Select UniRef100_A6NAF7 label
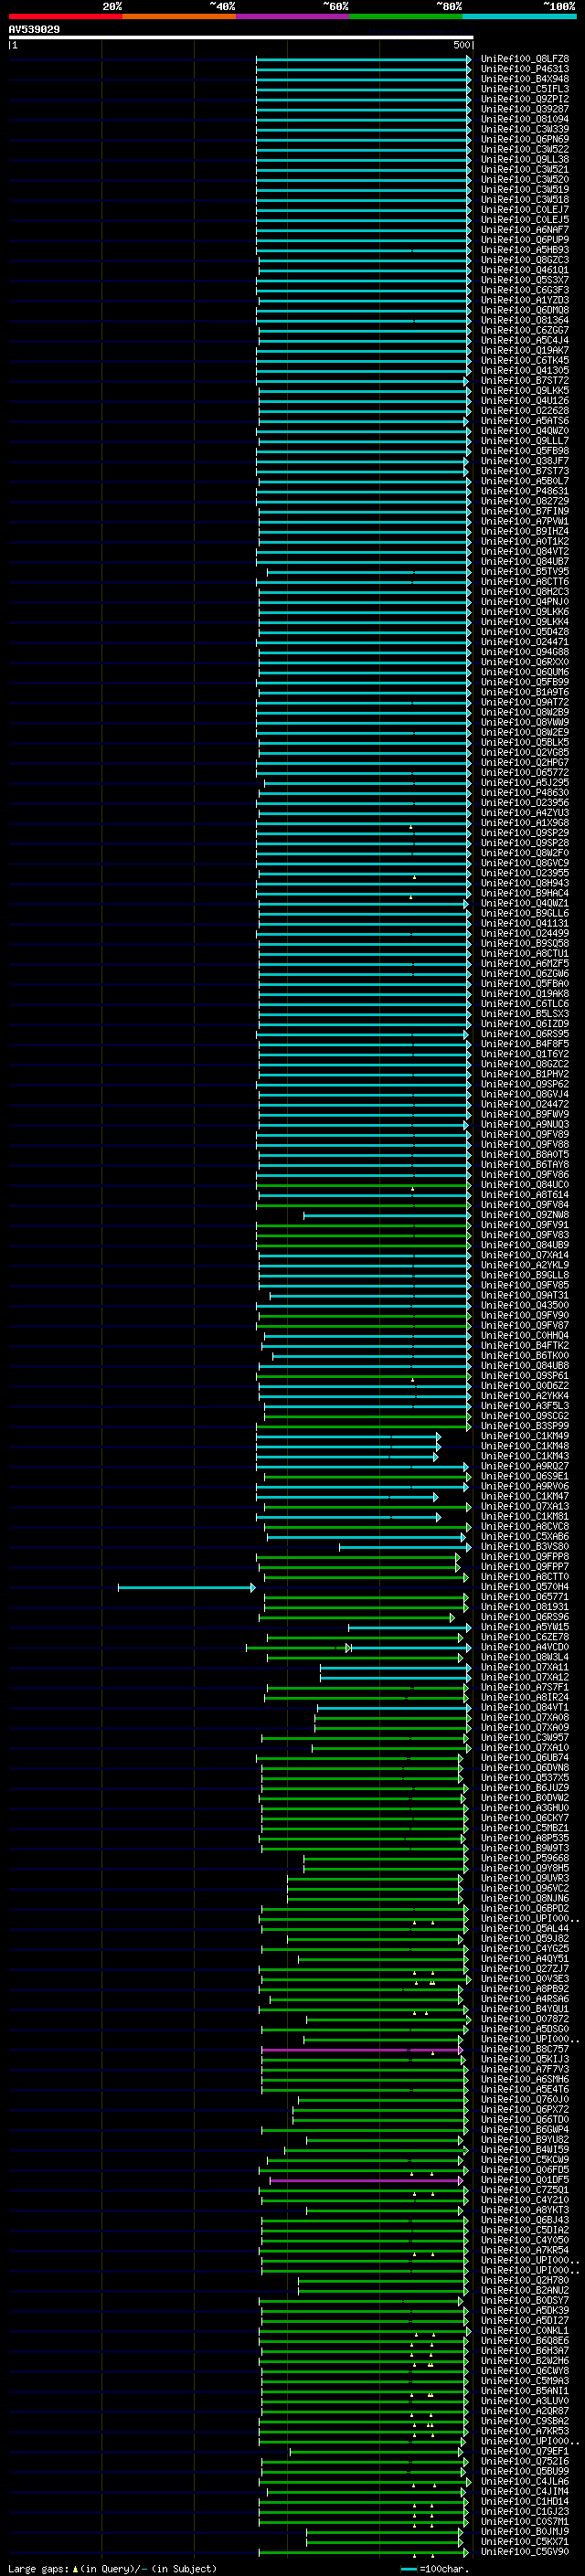The width and height of the screenshot is (585, 2576). [524, 230]
